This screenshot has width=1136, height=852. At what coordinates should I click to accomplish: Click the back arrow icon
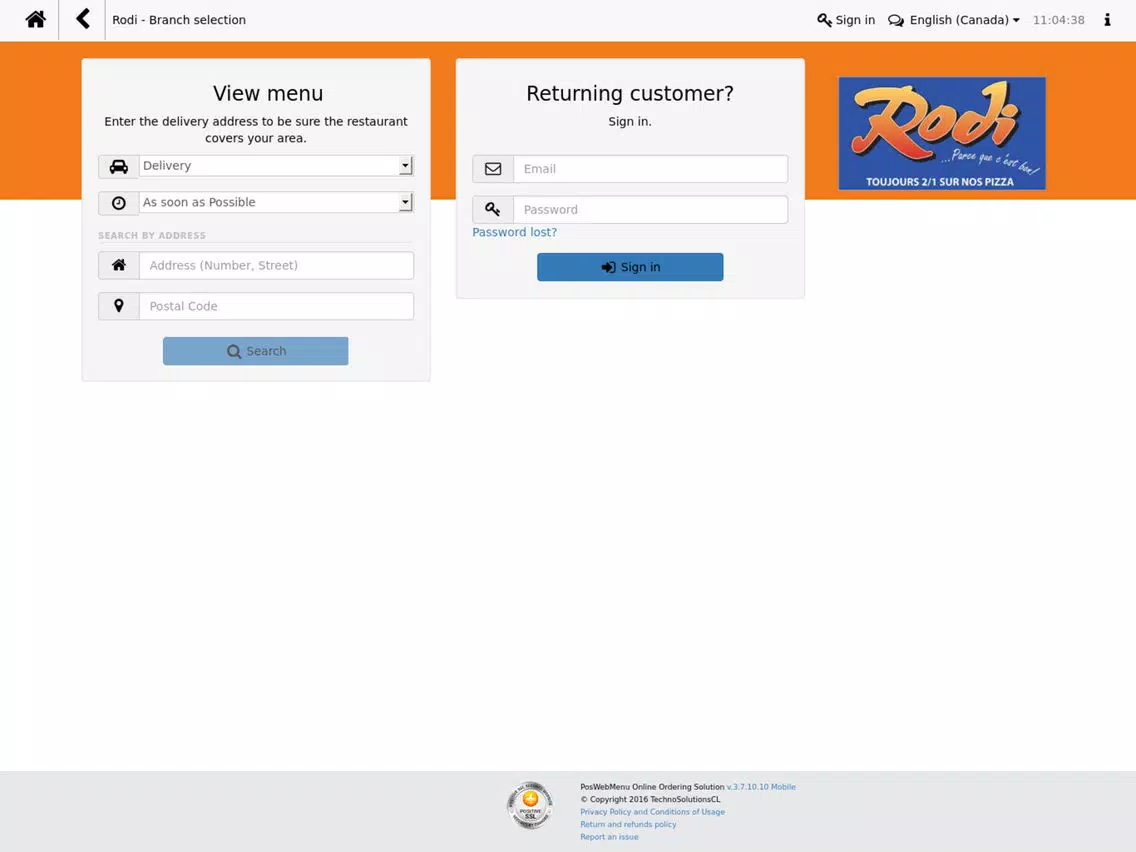tap(83, 19)
